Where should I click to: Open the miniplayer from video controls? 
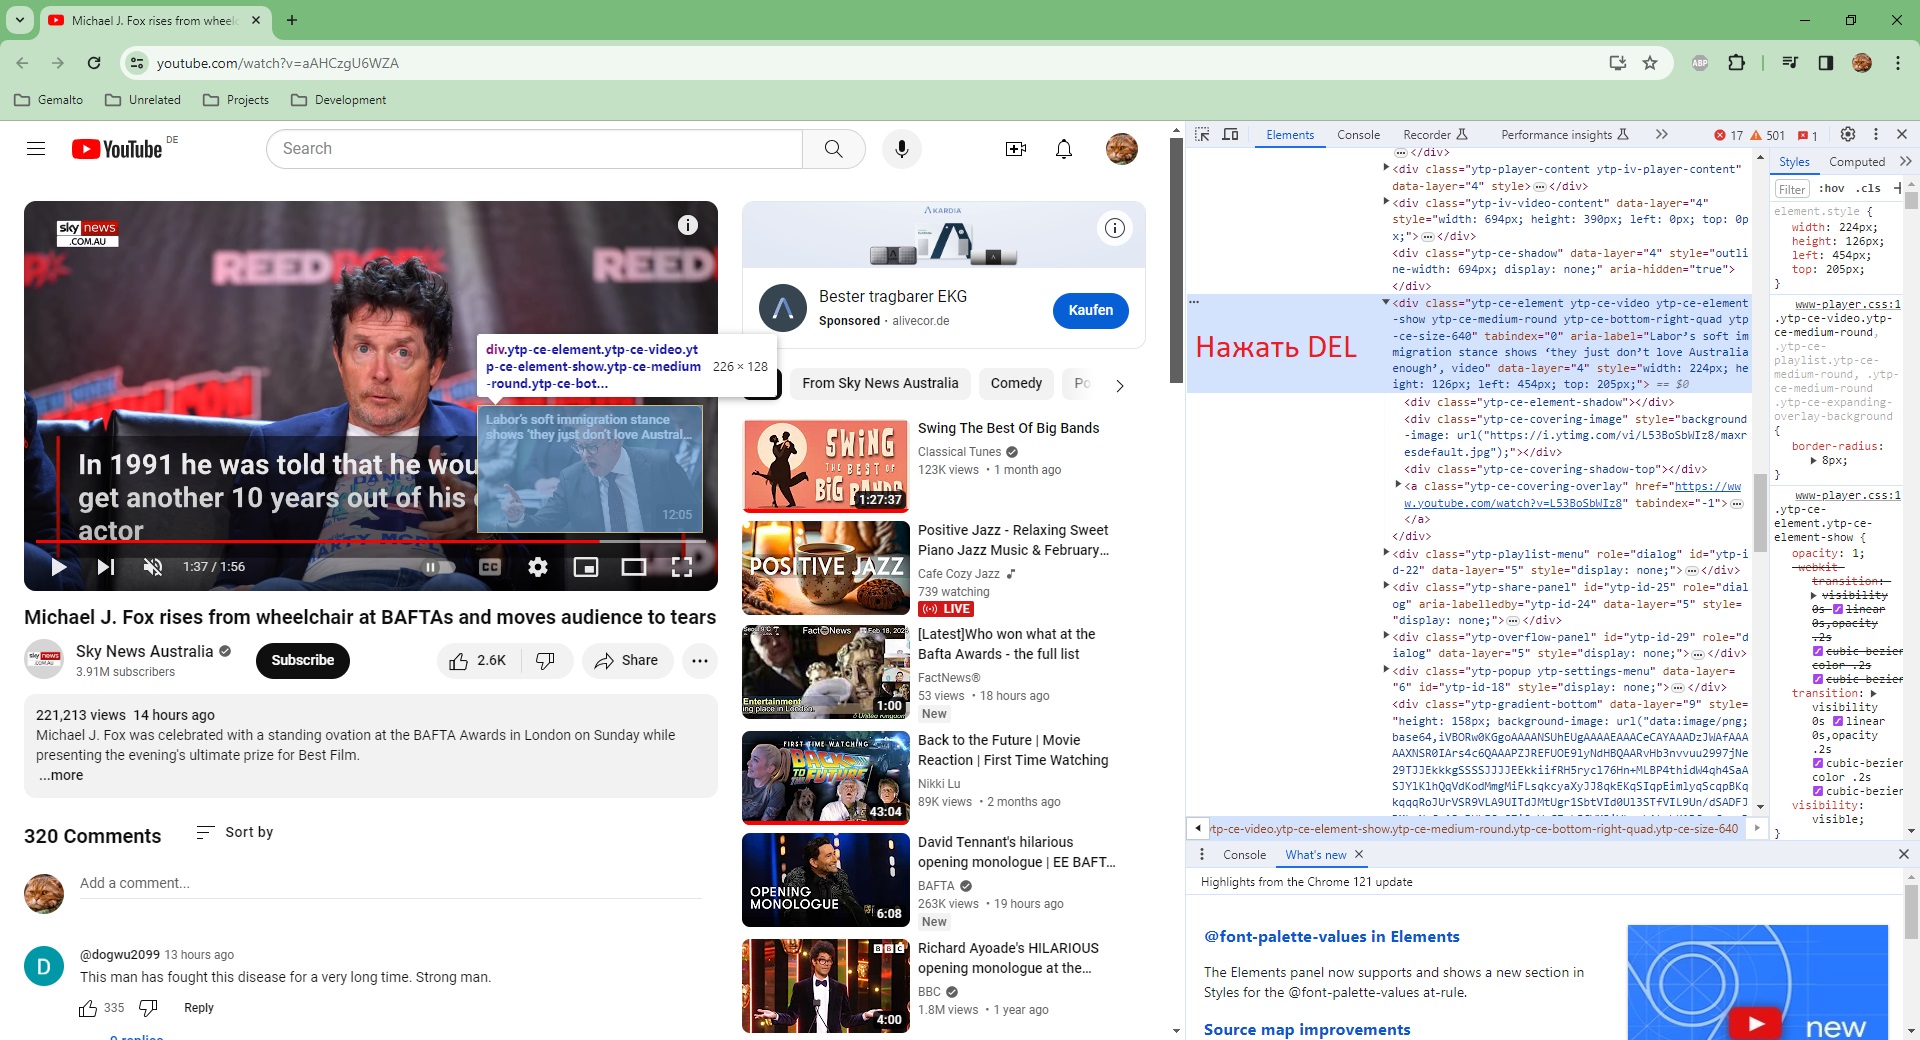[x=586, y=567]
